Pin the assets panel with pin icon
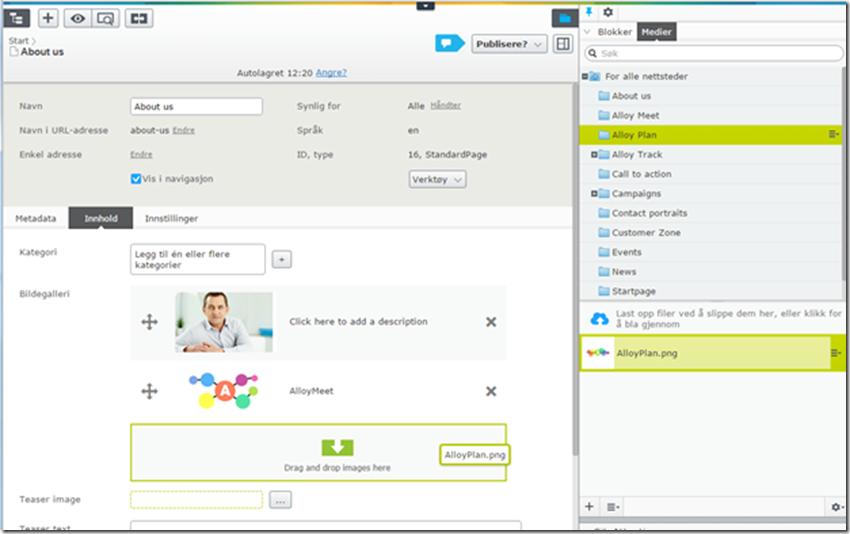Screen dimensions: 850x534 [589, 12]
